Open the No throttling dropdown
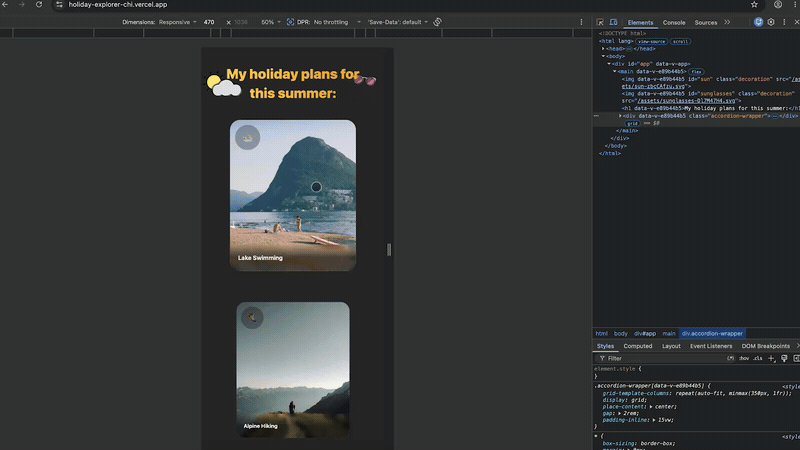Image resolution: width=800 pixels, height=450 pixels. coord(337,22)
